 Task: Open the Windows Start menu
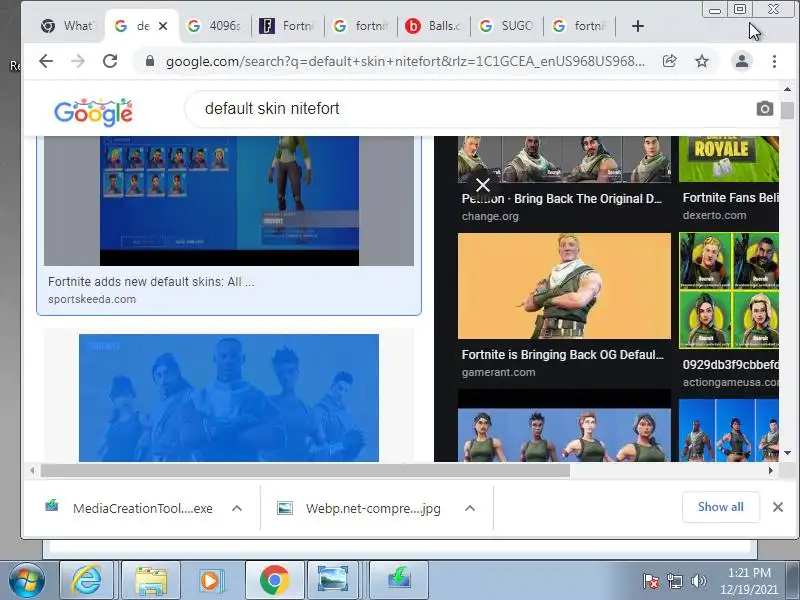(27, 580)
